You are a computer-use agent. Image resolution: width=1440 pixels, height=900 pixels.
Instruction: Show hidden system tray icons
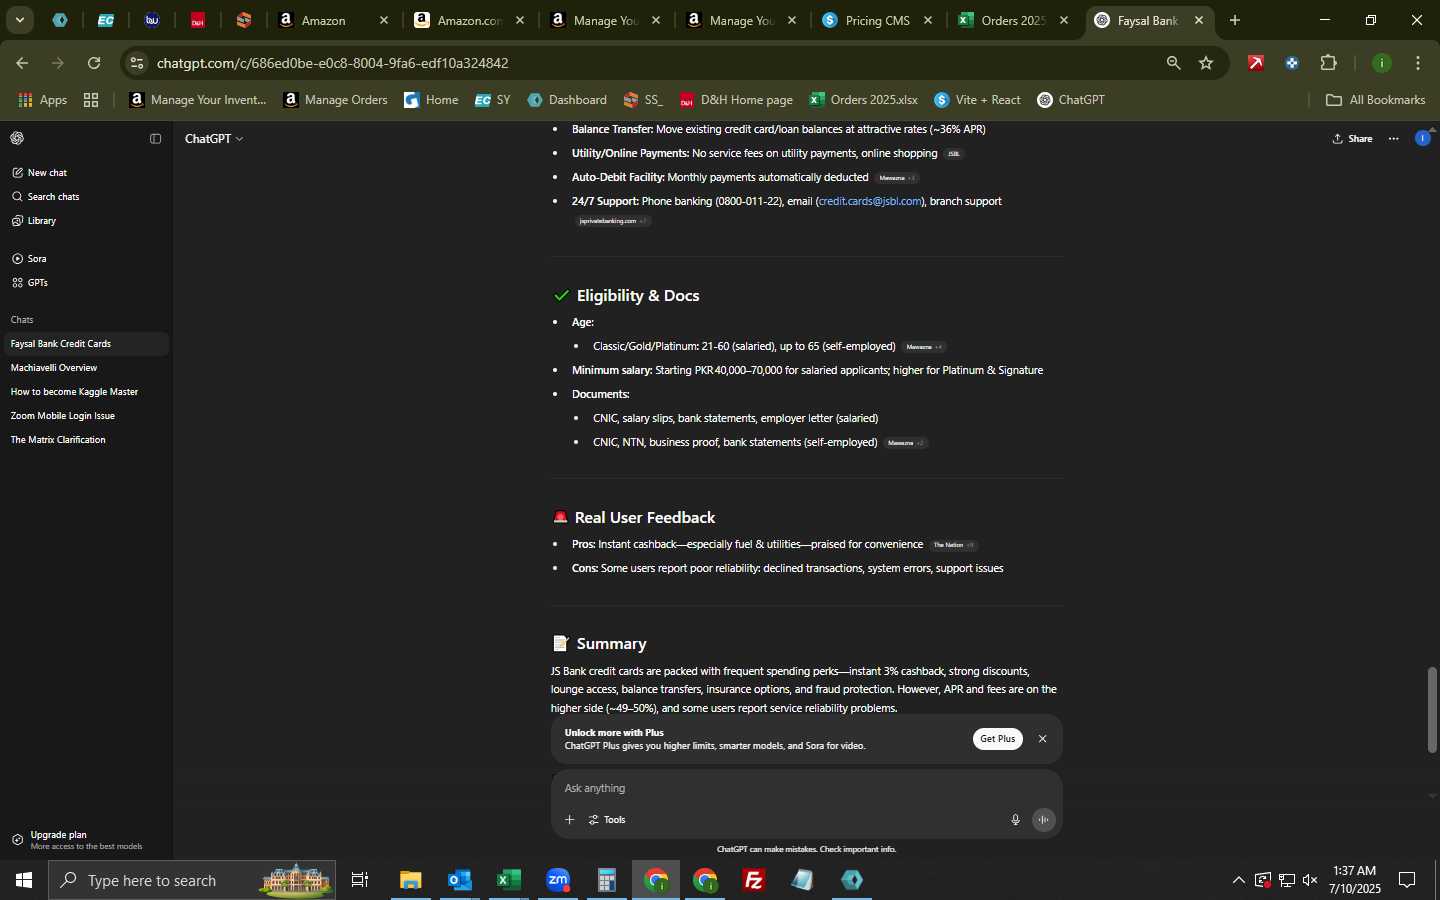(1238, 880)
